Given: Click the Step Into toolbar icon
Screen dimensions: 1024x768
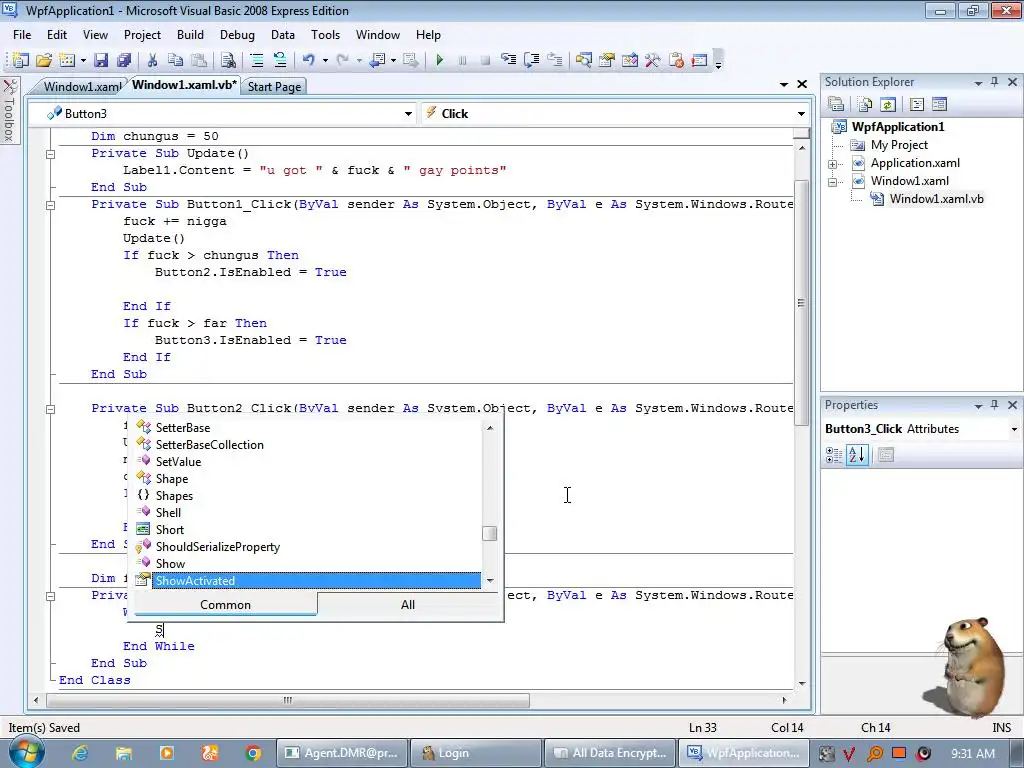Looking at the screenshot, I should [508, 60].
